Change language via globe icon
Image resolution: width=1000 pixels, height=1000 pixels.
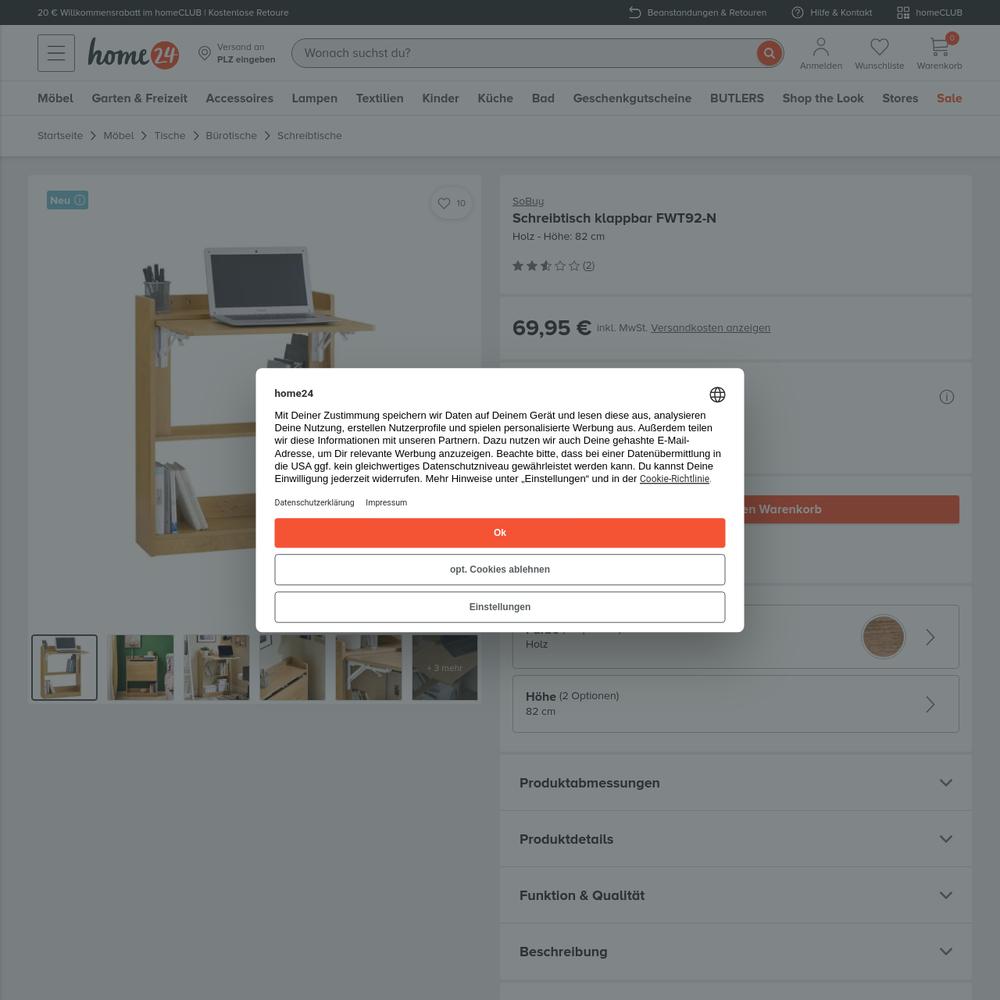pos(717,395)
